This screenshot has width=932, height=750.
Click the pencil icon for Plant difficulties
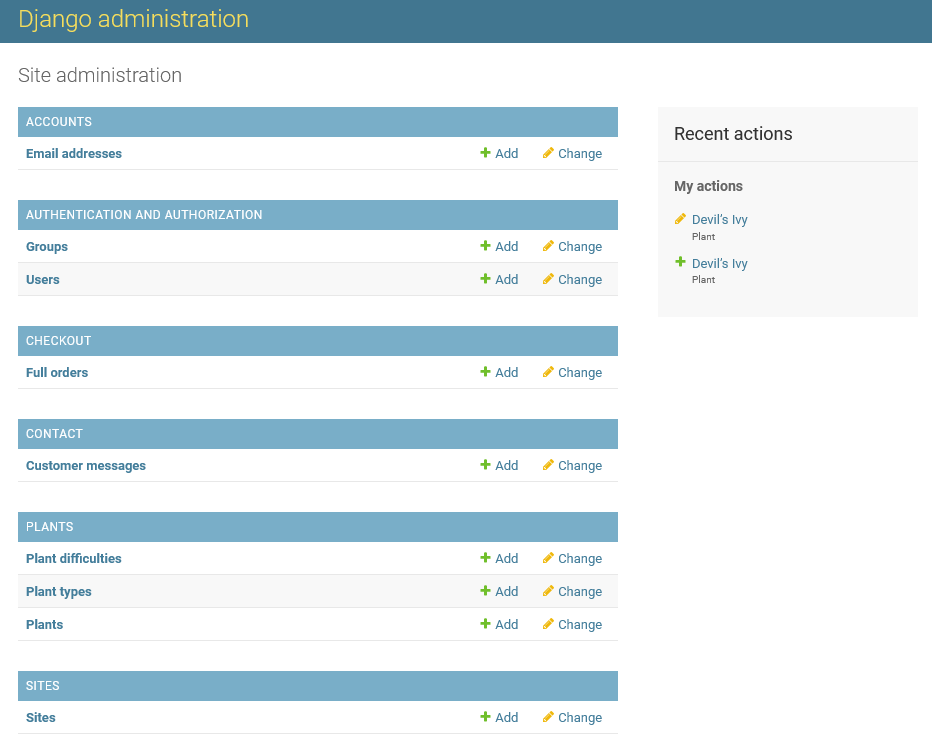coord(548,558)
